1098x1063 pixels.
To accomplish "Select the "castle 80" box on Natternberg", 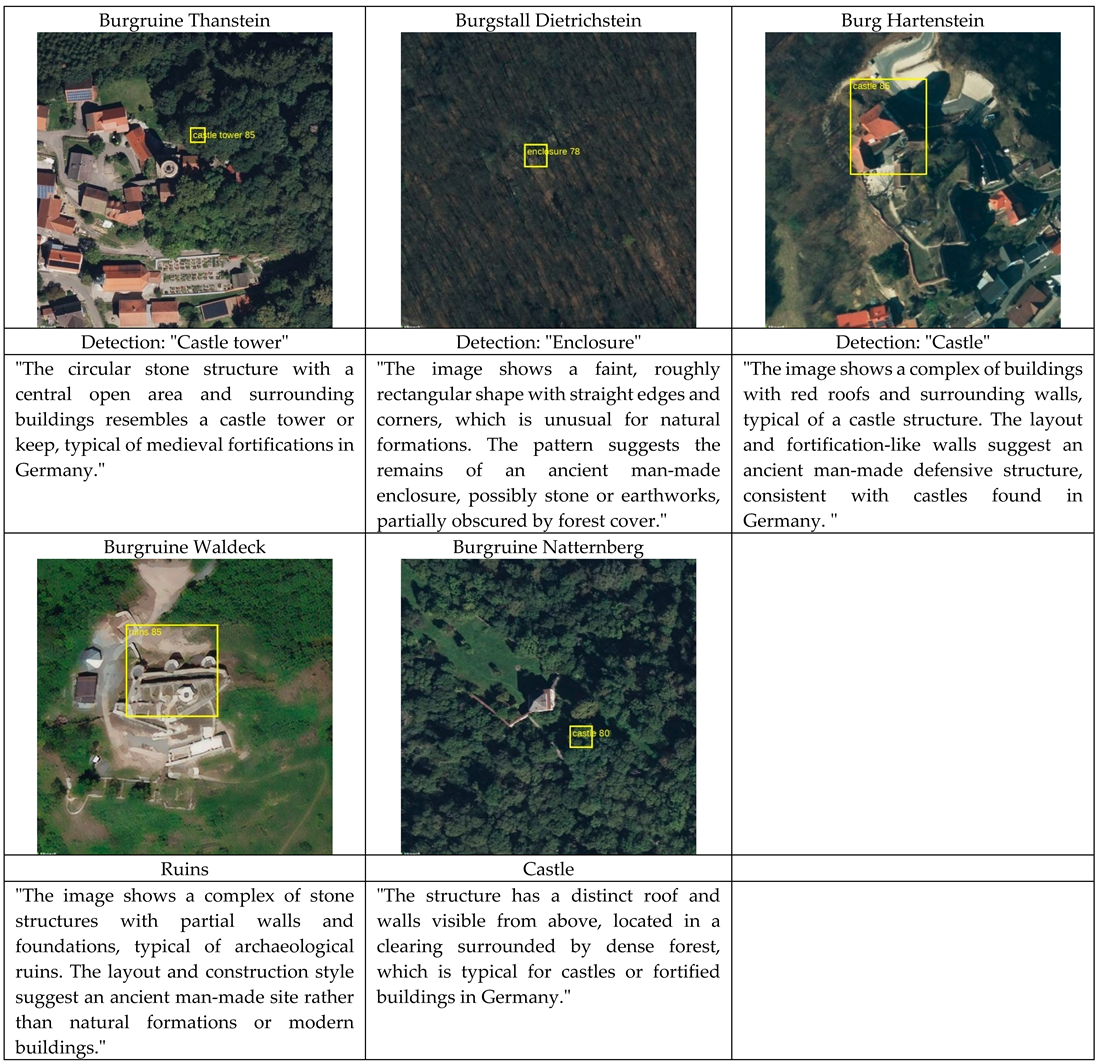I will pos(581,736).
